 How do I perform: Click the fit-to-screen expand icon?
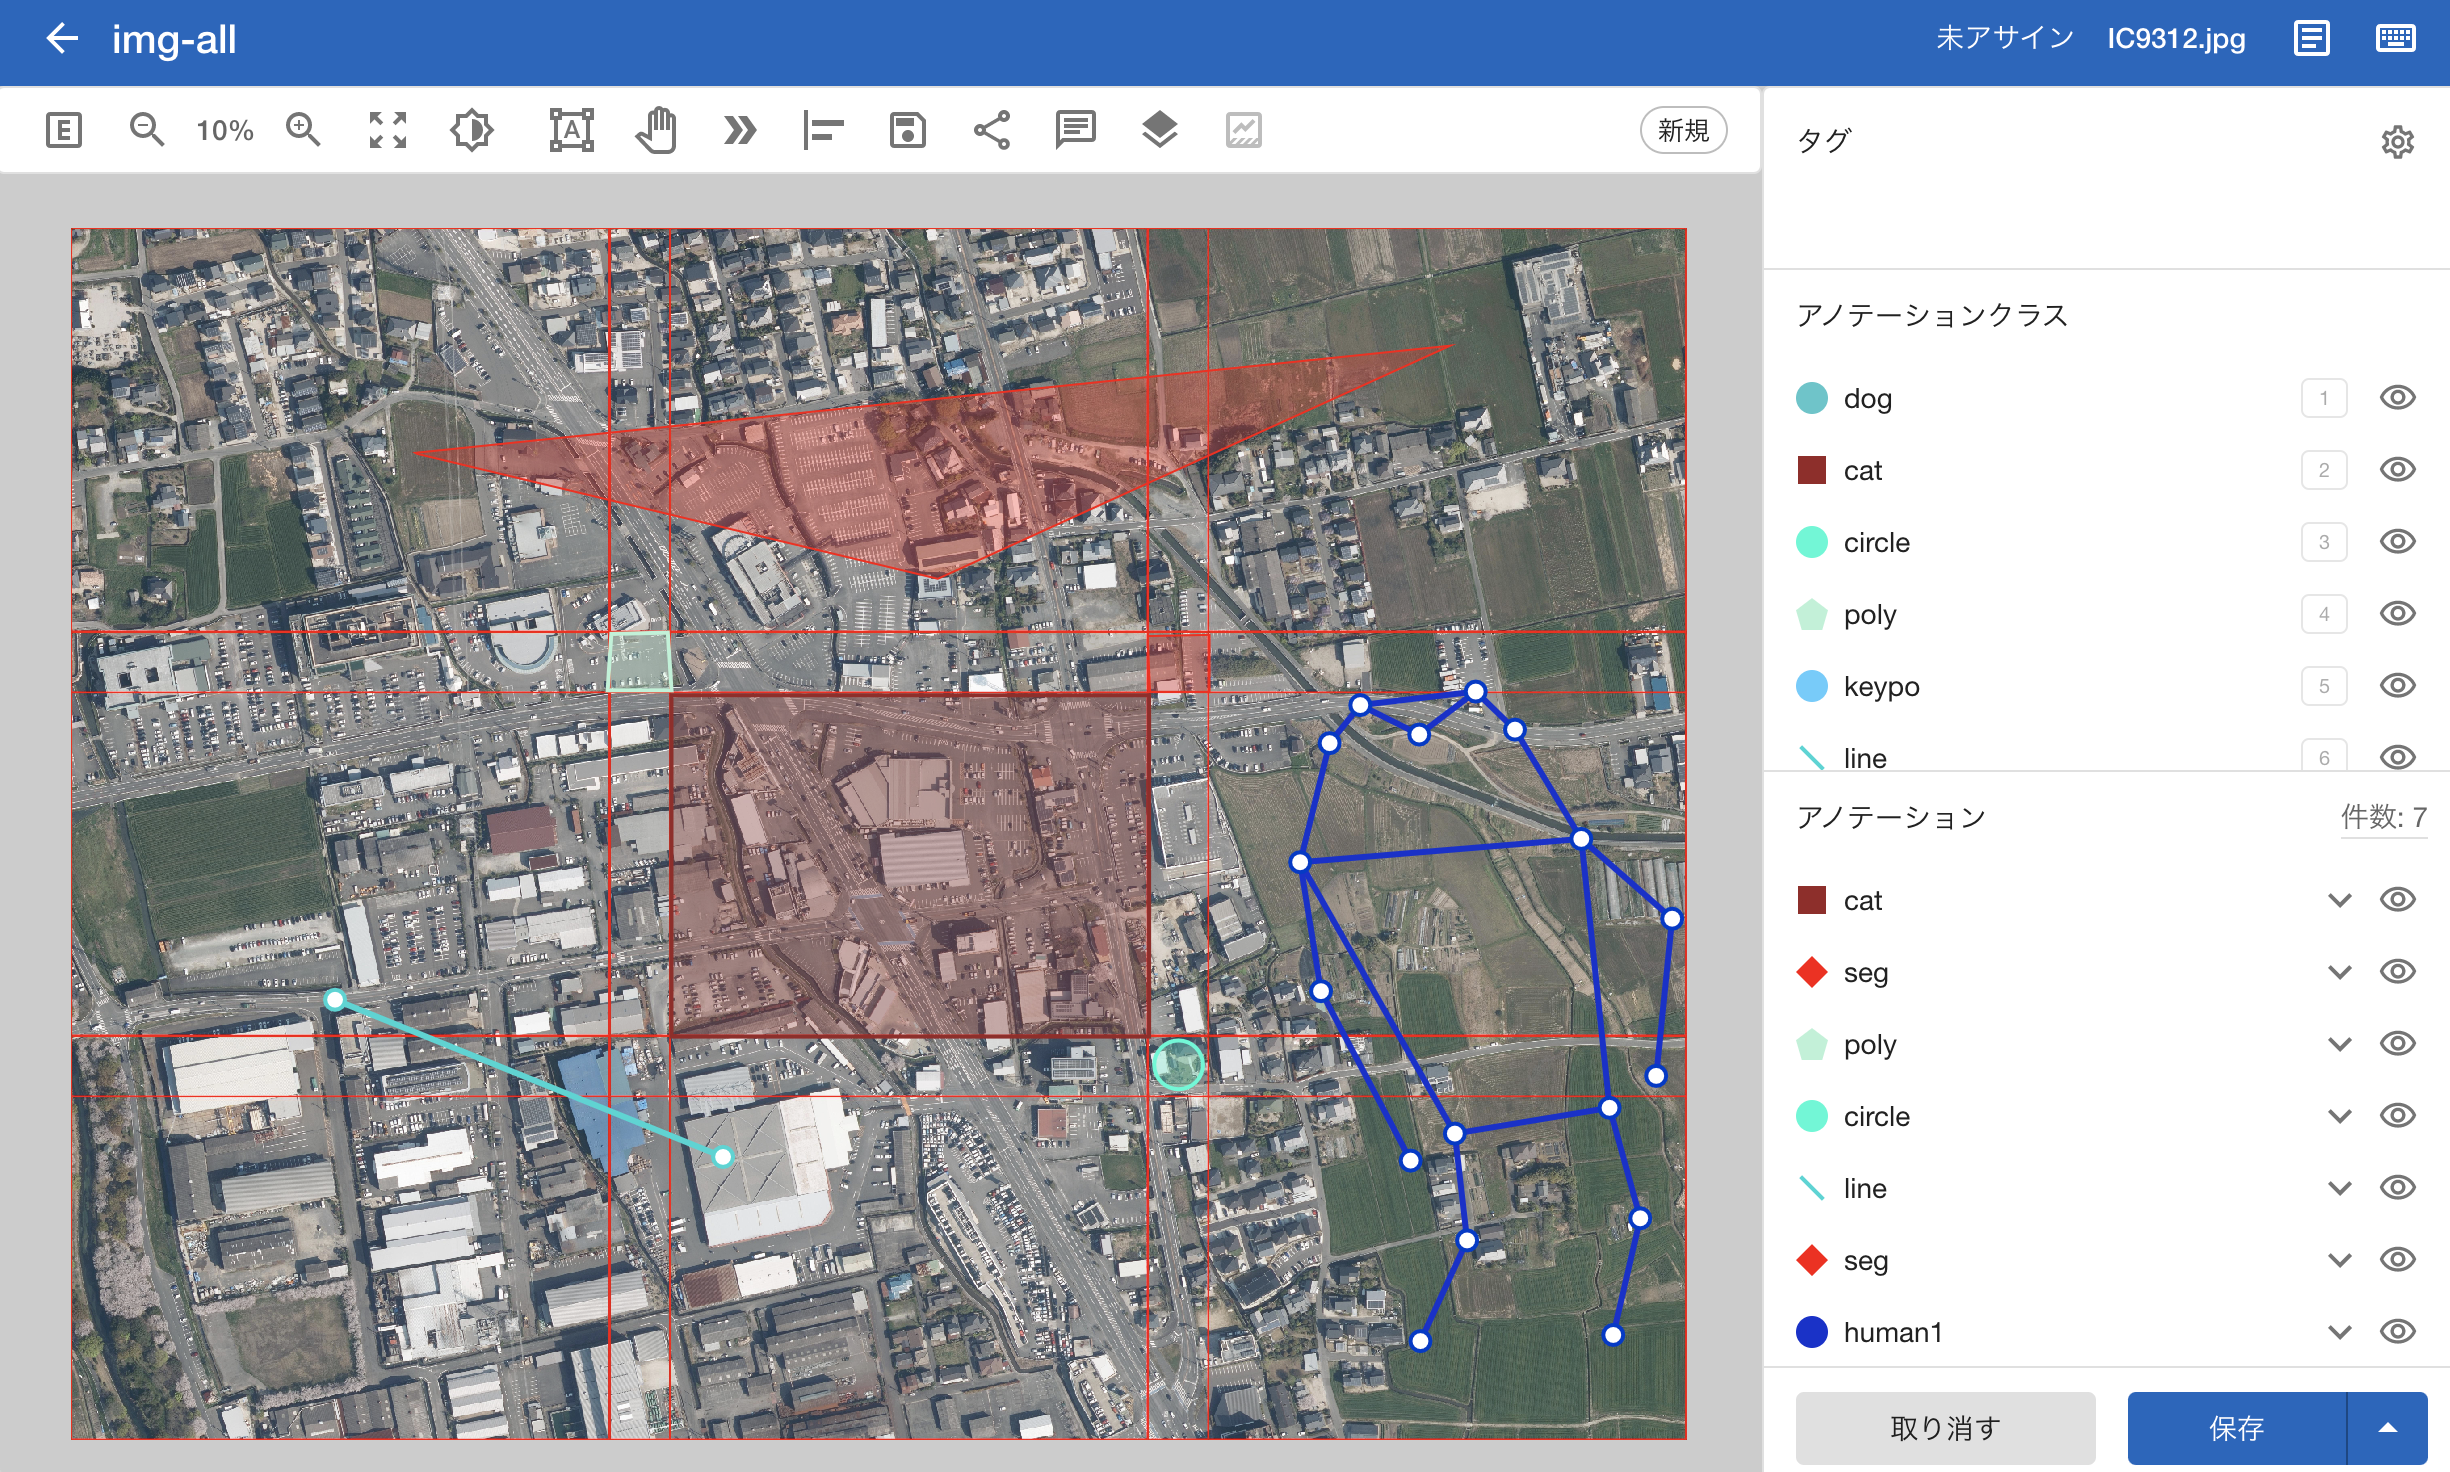(388, 130)
